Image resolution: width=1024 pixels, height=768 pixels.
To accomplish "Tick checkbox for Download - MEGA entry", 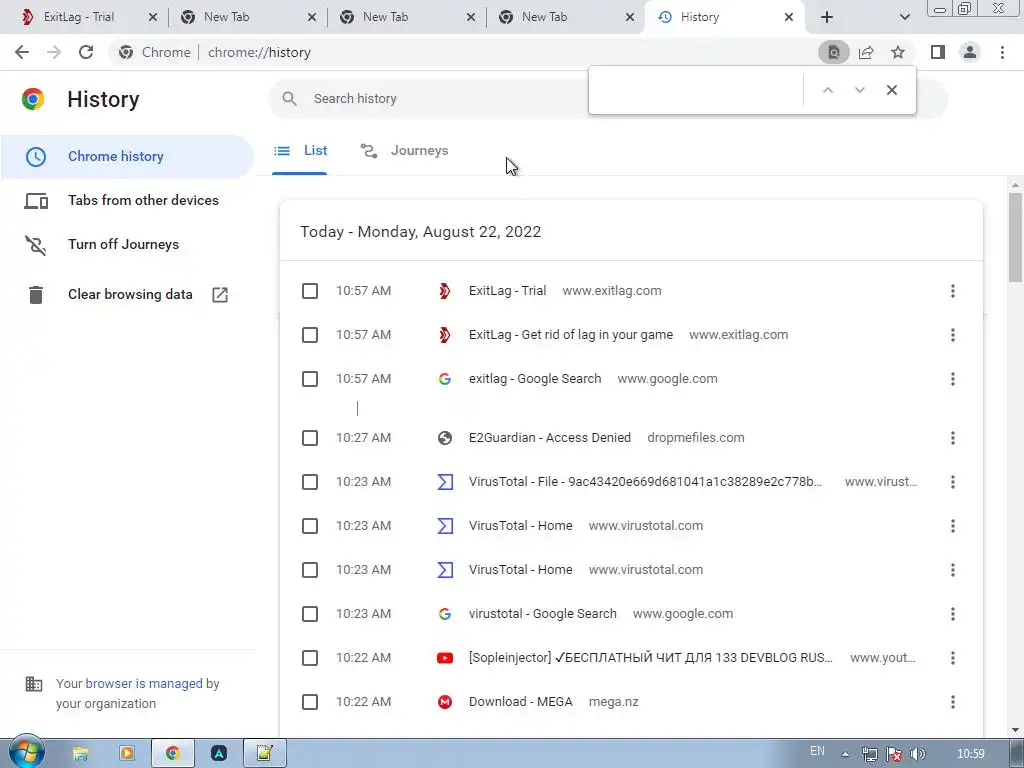I will [310, 702].
